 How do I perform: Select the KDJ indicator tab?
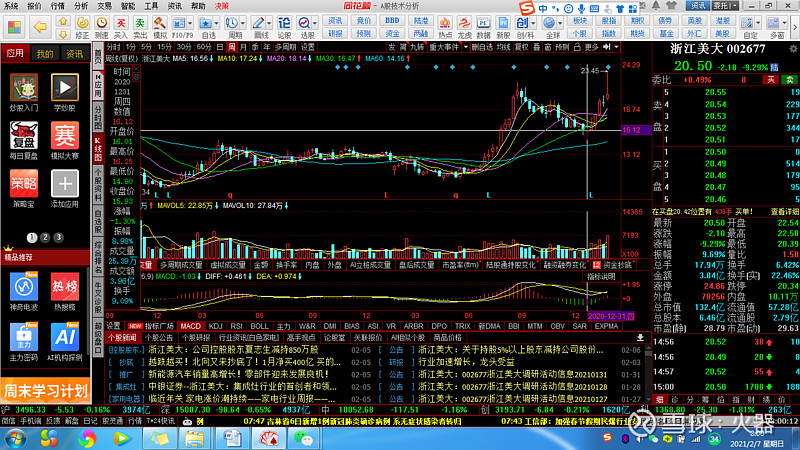click(x=215, y=326)
